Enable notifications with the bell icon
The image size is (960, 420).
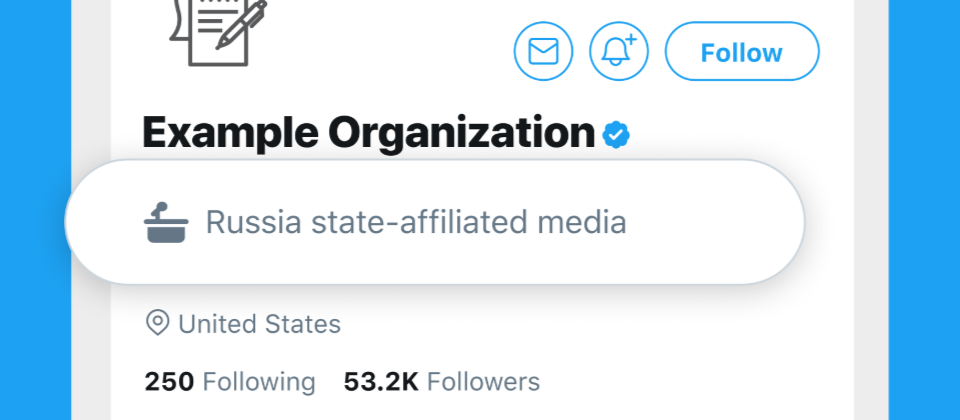[619, 51]
